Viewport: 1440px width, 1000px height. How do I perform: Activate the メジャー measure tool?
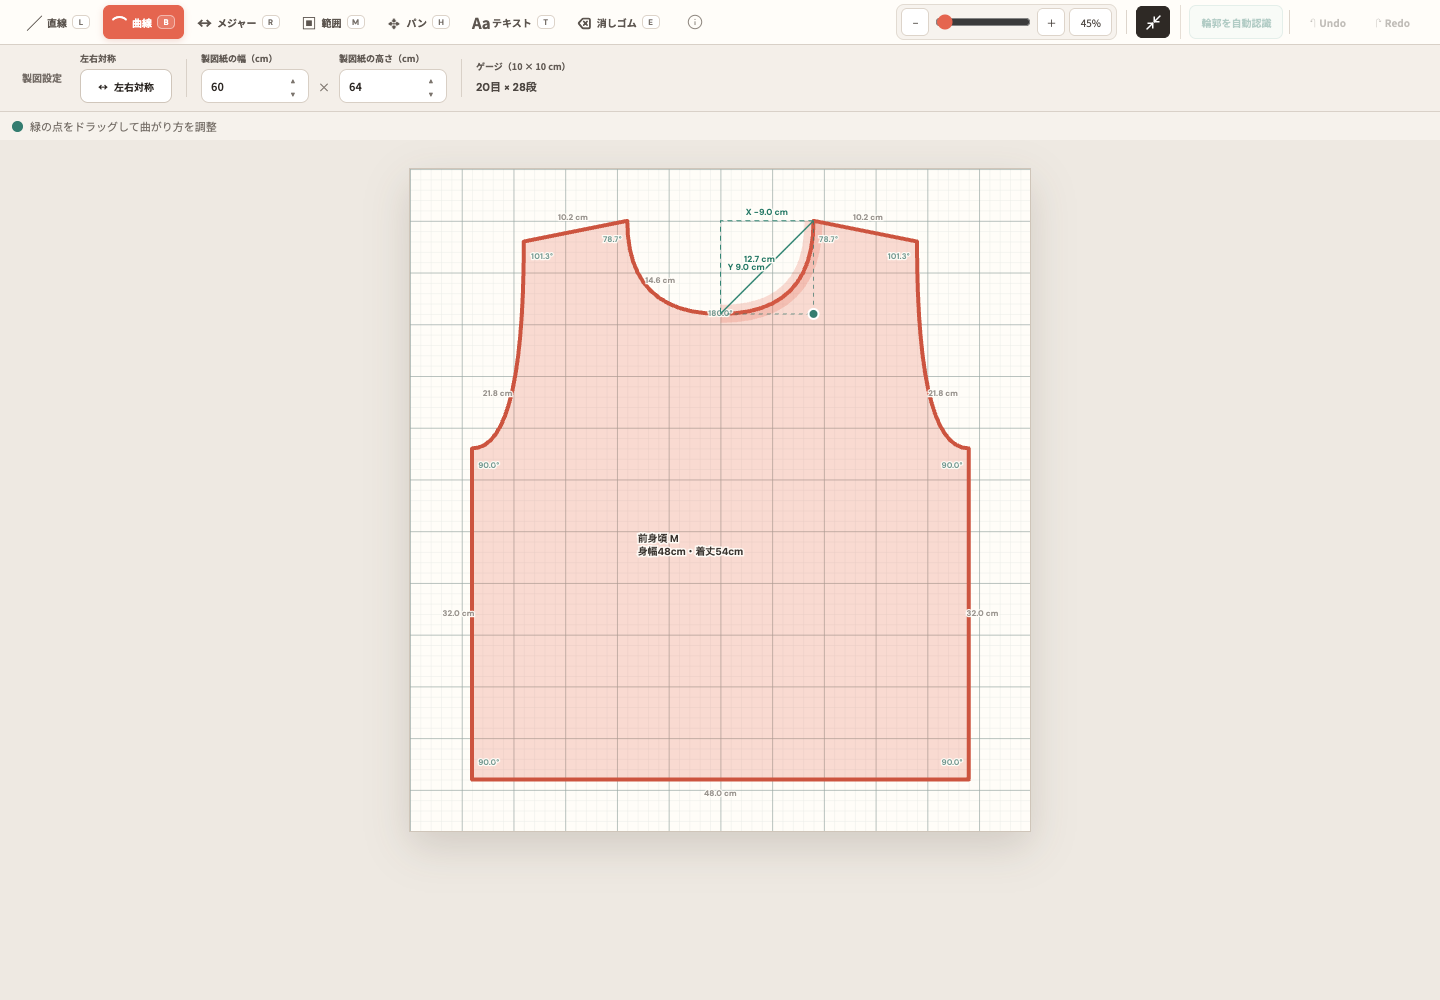(238, 22)
